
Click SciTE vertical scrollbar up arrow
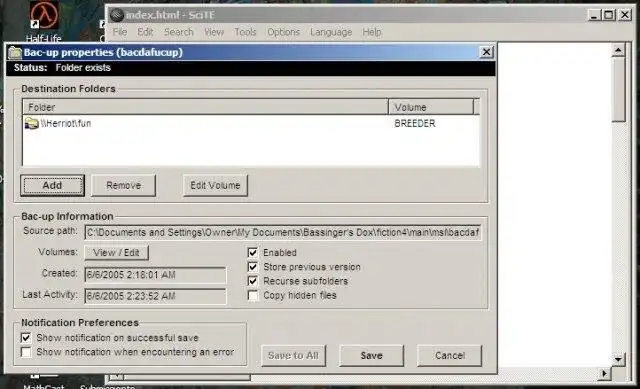pyautogui.click(x=618, y=50)
